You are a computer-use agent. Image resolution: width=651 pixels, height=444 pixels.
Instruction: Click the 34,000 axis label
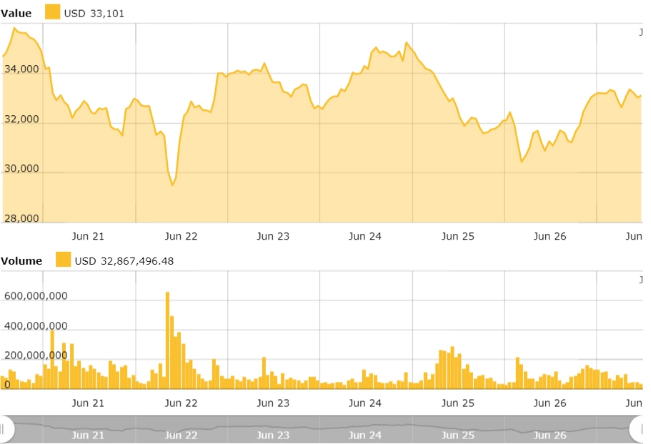coord(22,69)
